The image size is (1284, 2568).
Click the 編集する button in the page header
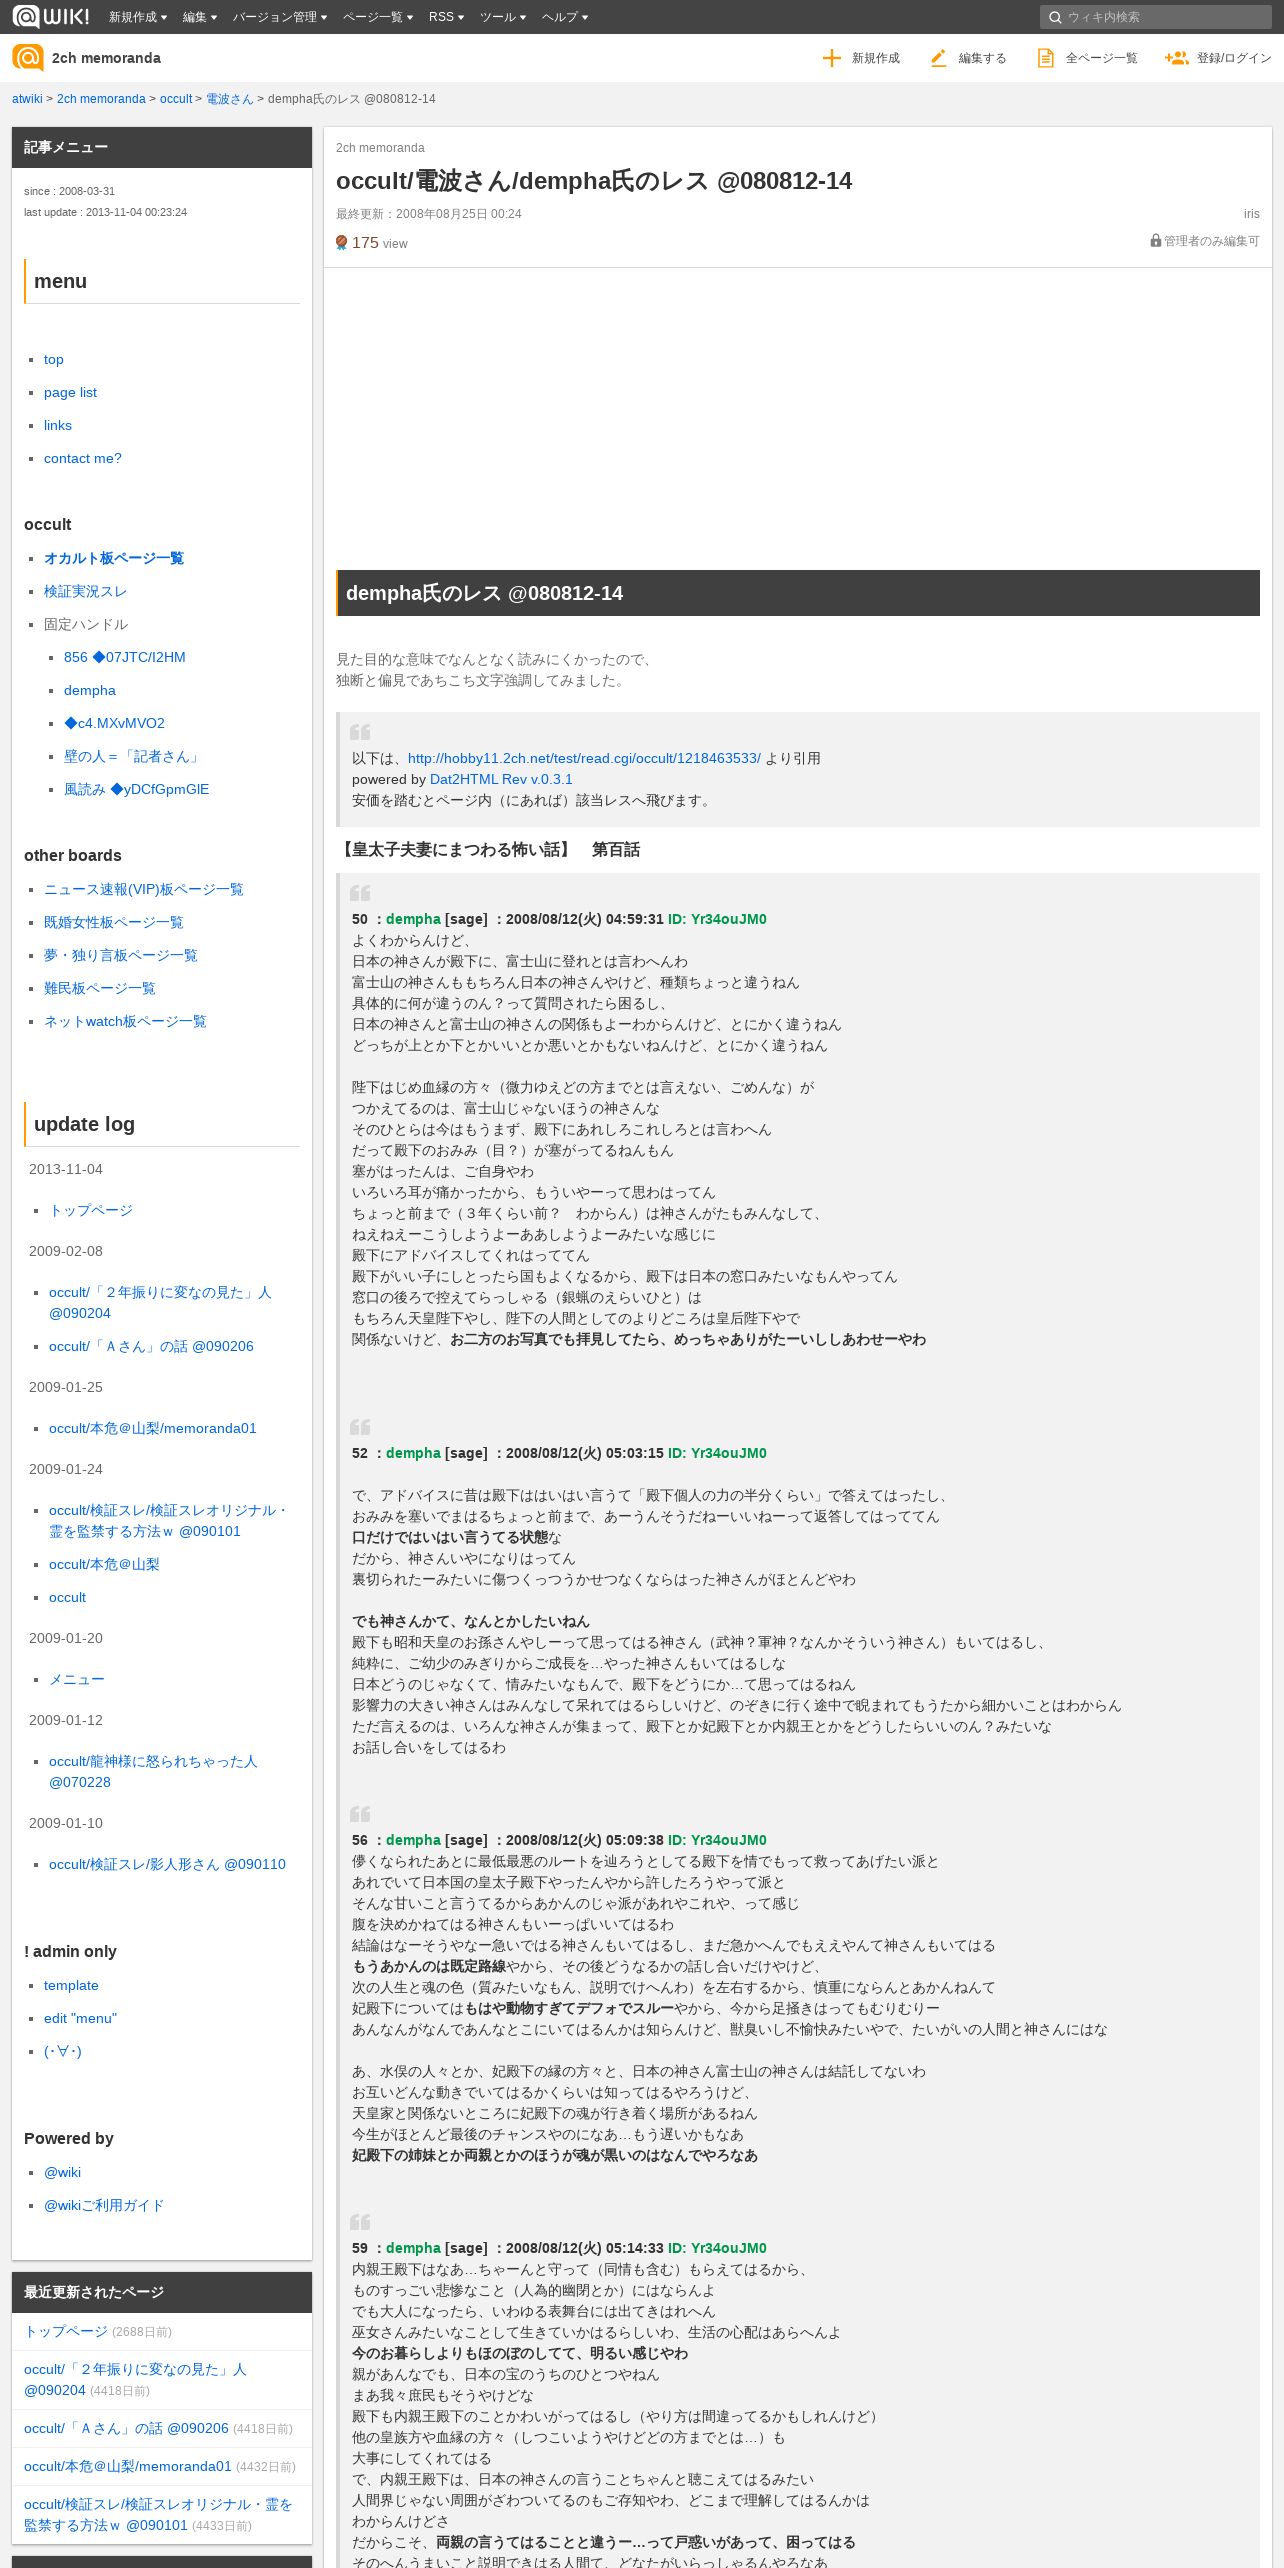[968, 58]
